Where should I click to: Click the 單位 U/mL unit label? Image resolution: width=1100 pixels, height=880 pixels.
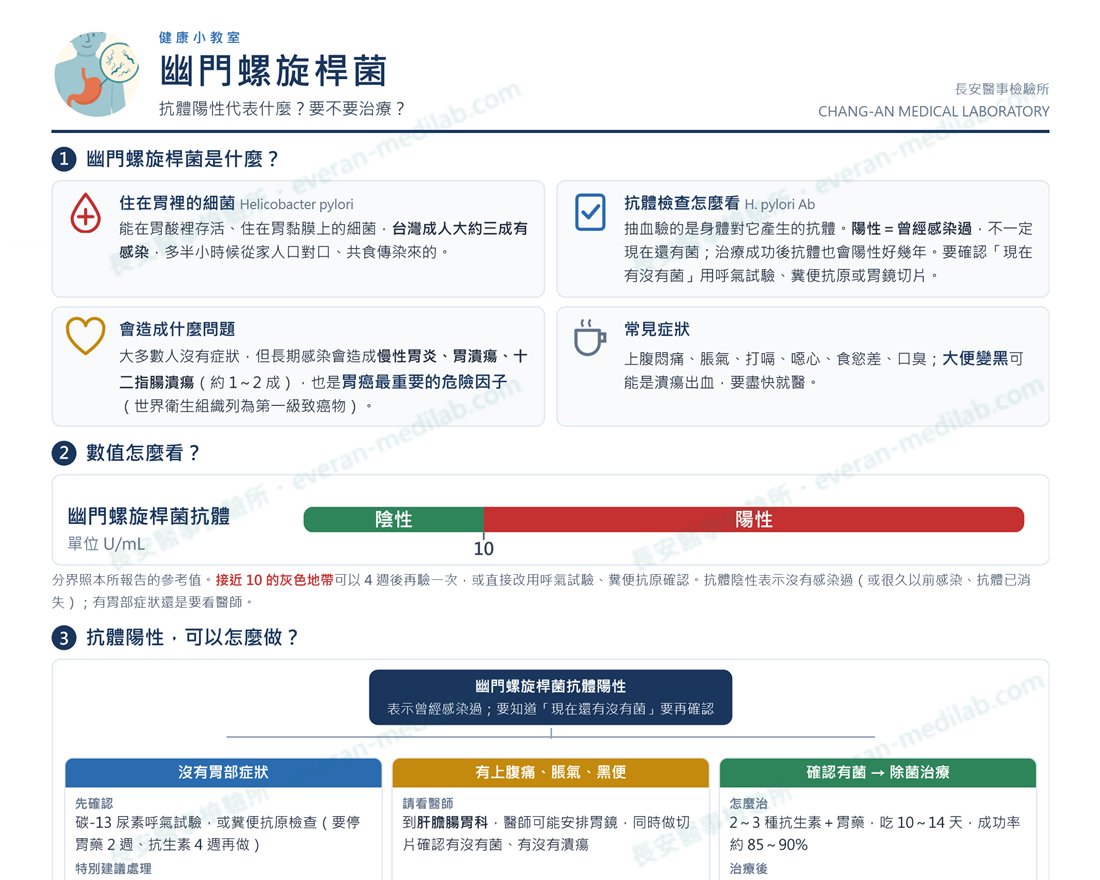tap(106, 544)
